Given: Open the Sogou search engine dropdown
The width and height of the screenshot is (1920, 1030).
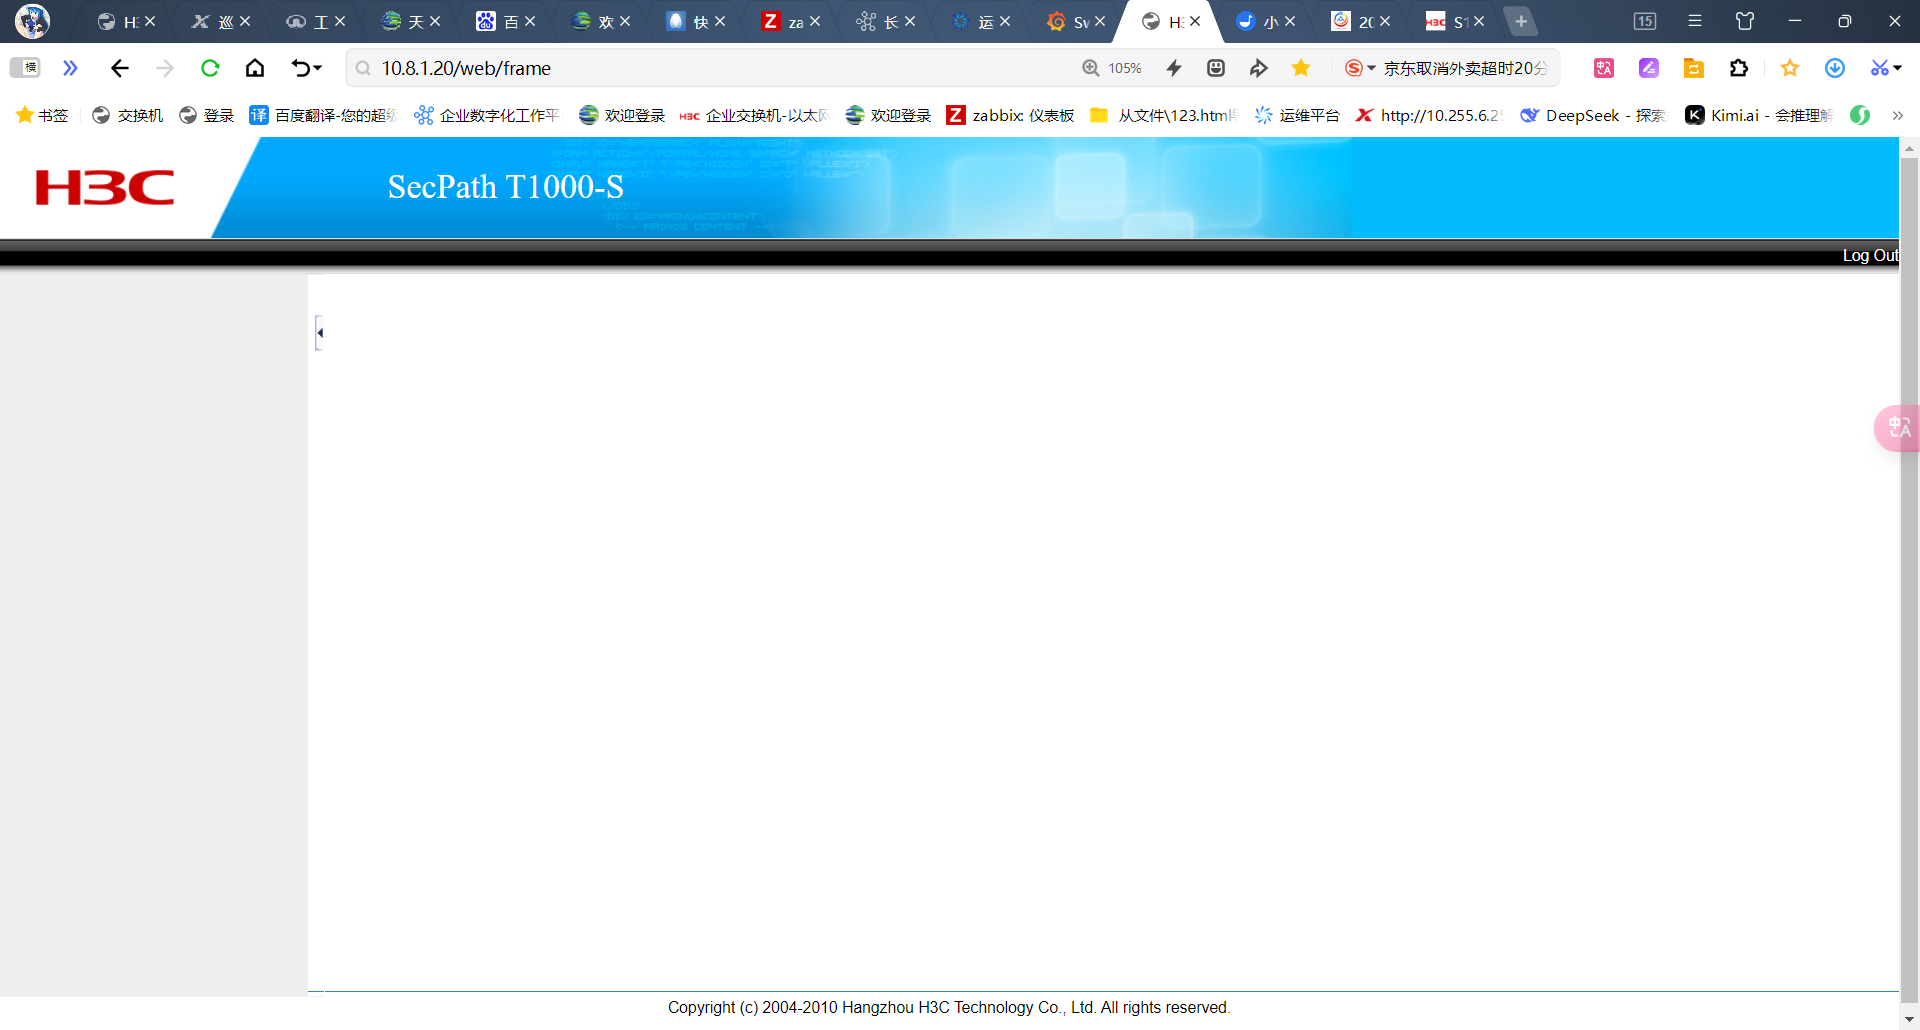Looking at the screenshot, I should 1360,68.
